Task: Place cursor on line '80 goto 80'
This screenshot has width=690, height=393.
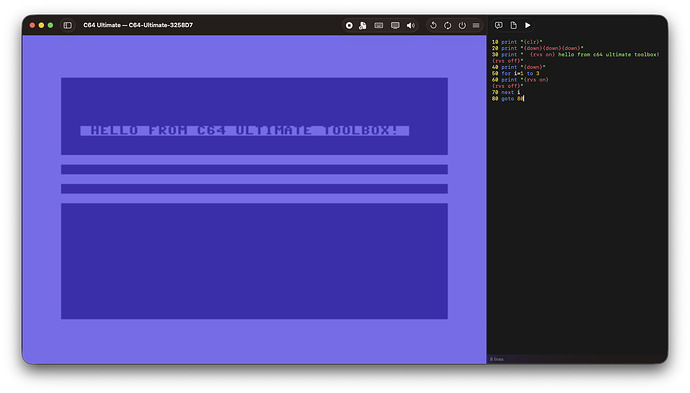Action: (x=508, y=99)
